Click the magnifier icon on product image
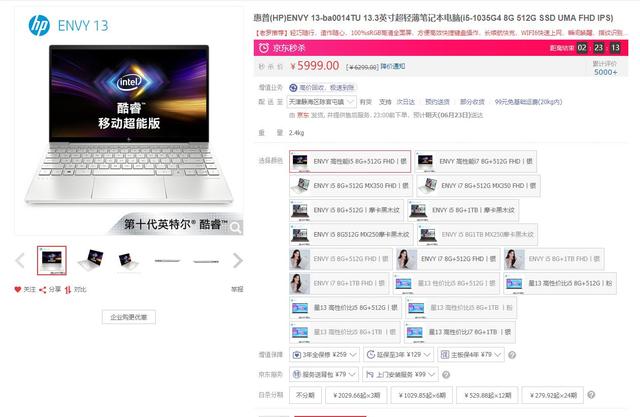Screen dimensions: 640x417 pyautogui.click(x=236, y=227)
